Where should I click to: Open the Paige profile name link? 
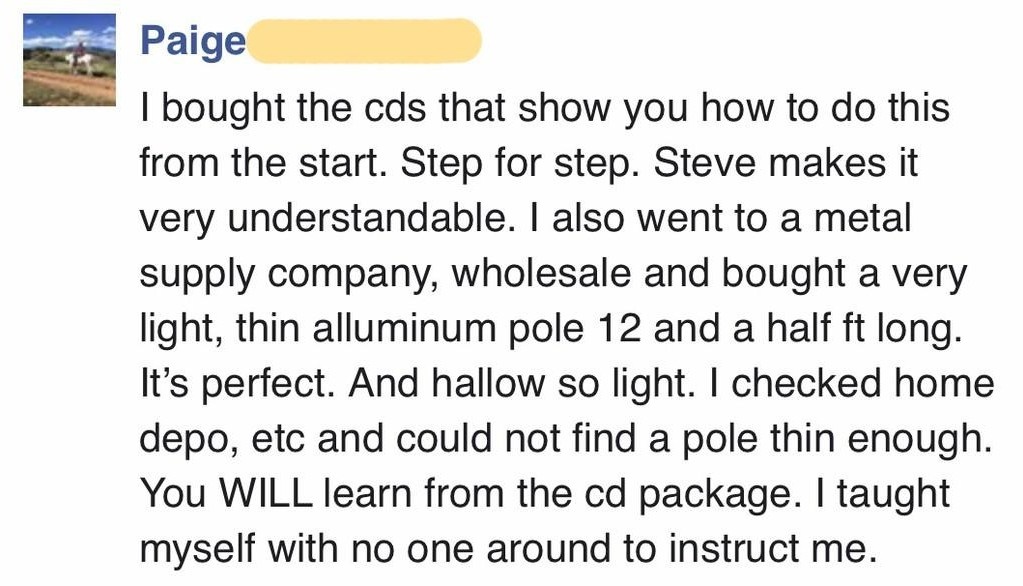192,41
